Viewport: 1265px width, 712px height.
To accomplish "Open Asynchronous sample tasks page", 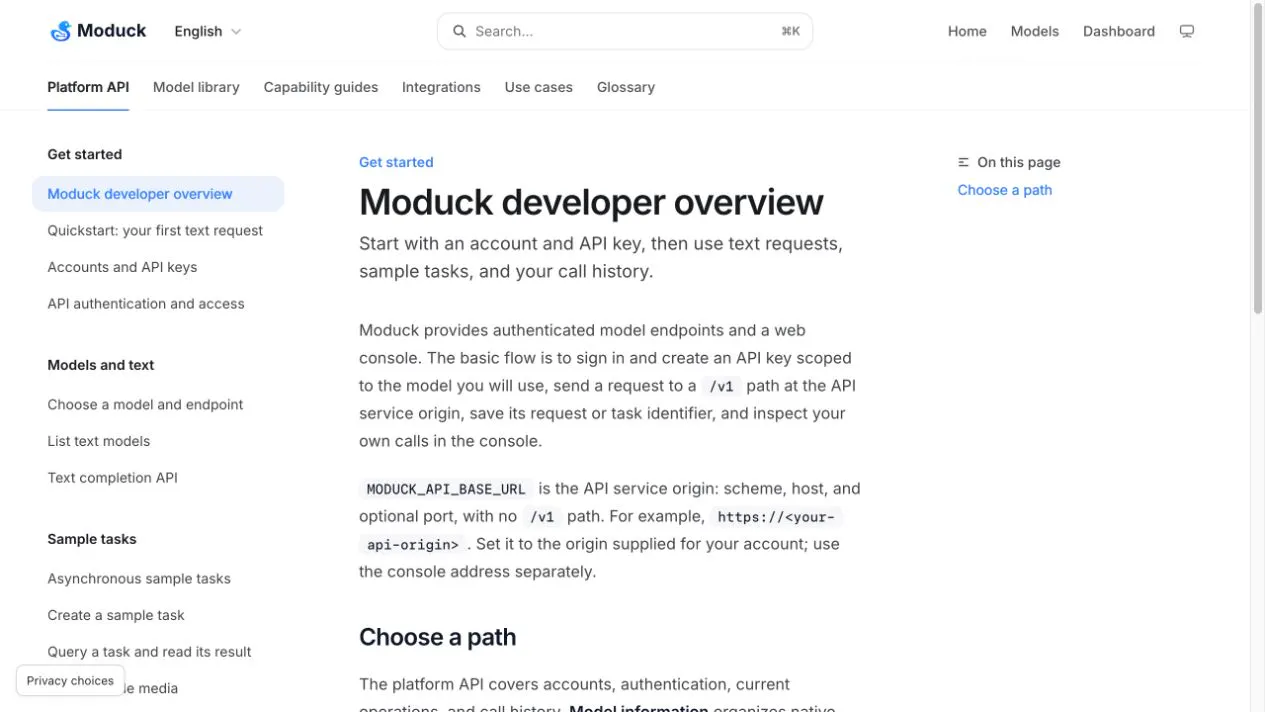I will pyautogui.click(x=139, y=578).
